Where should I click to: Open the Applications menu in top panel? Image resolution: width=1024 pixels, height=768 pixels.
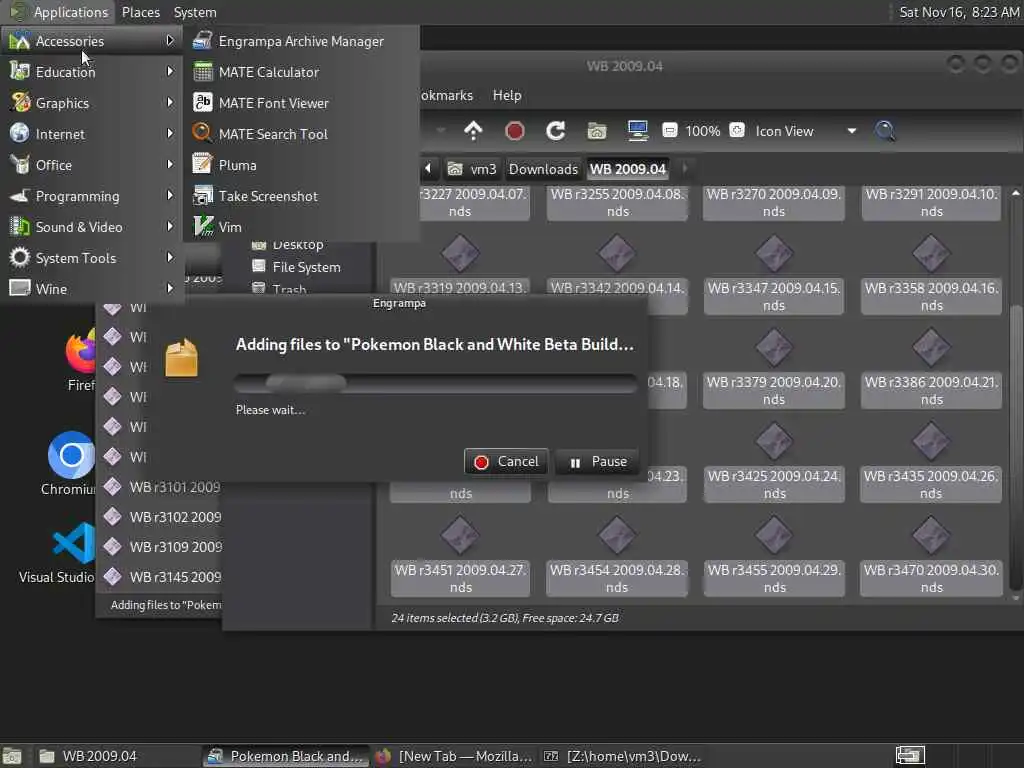pyautogui.click(x=59, y=12)
